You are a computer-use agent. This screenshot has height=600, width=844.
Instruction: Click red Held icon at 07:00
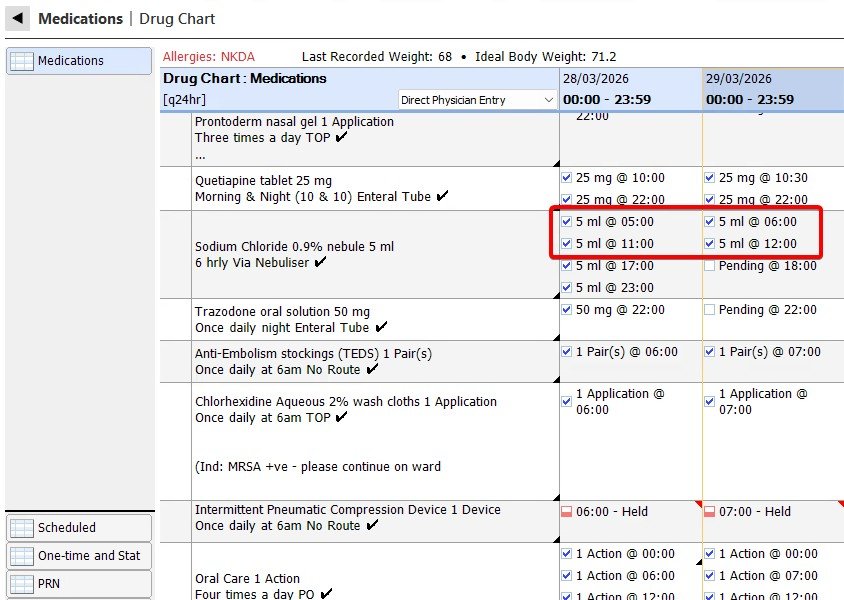pos(710,512)
